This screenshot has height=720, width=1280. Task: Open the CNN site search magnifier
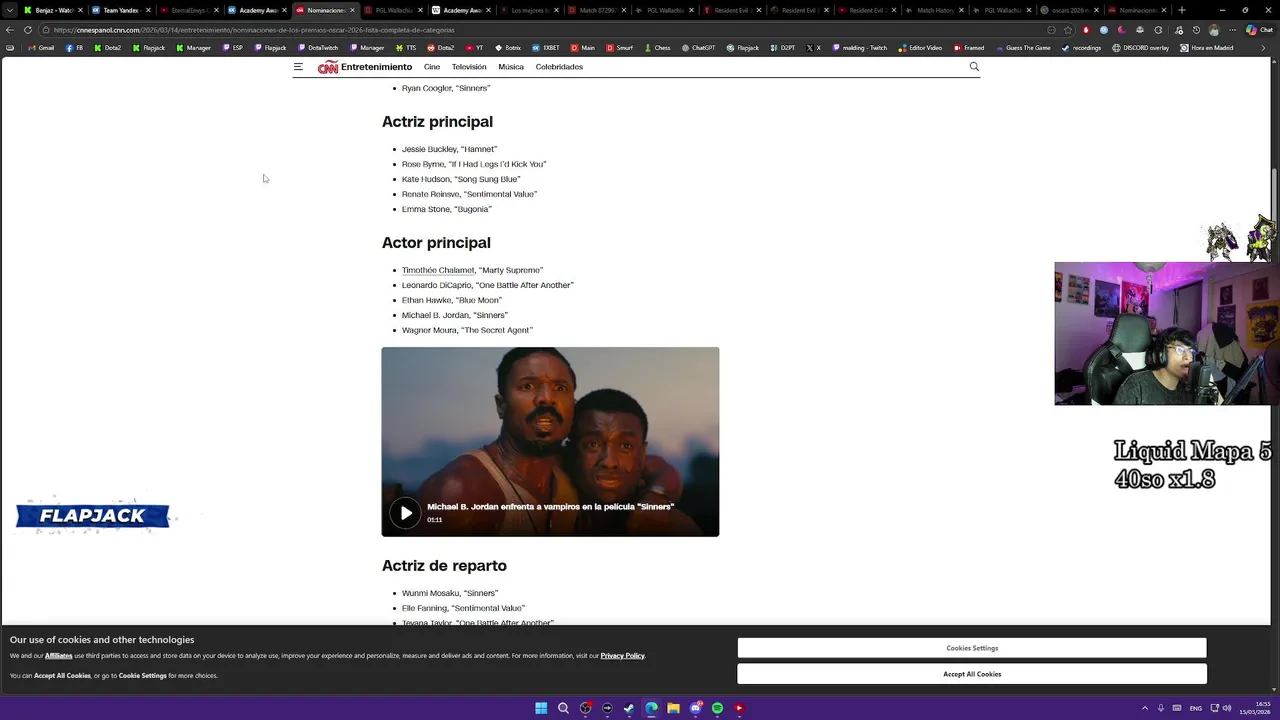[x=974, y=67]
